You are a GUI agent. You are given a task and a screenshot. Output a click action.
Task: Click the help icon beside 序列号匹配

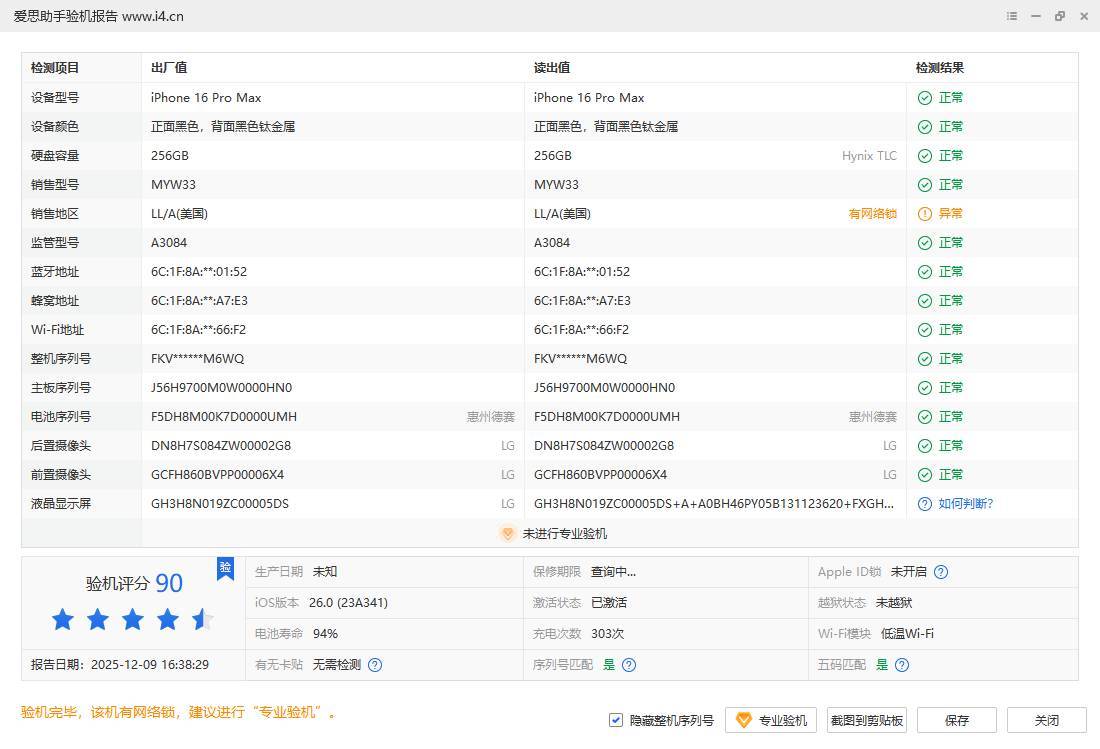[x=629, y=665]
